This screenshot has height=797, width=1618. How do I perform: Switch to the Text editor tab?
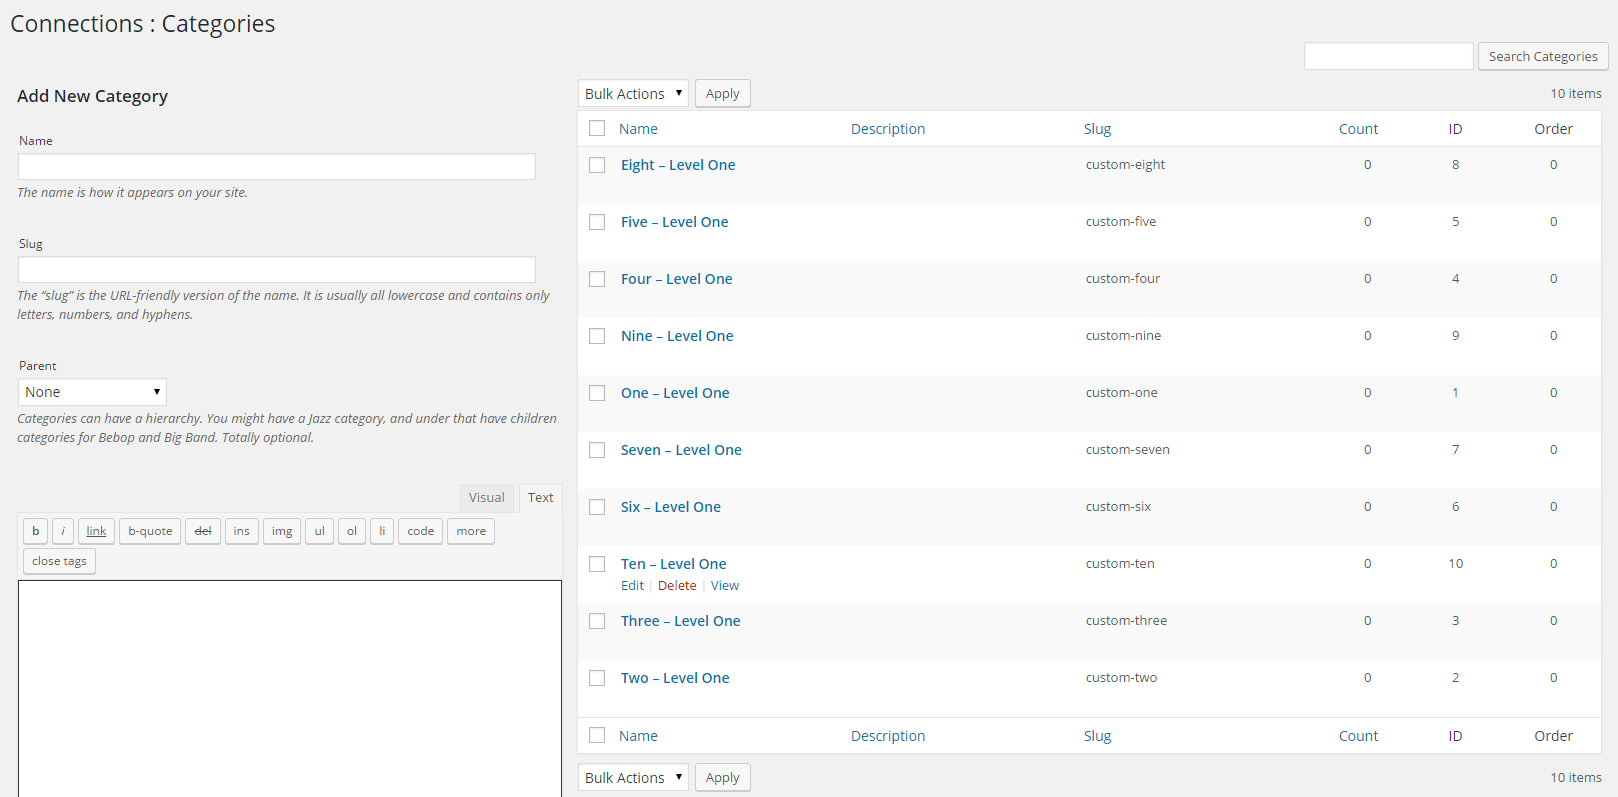pyautogui.click(x=541, y=498)
